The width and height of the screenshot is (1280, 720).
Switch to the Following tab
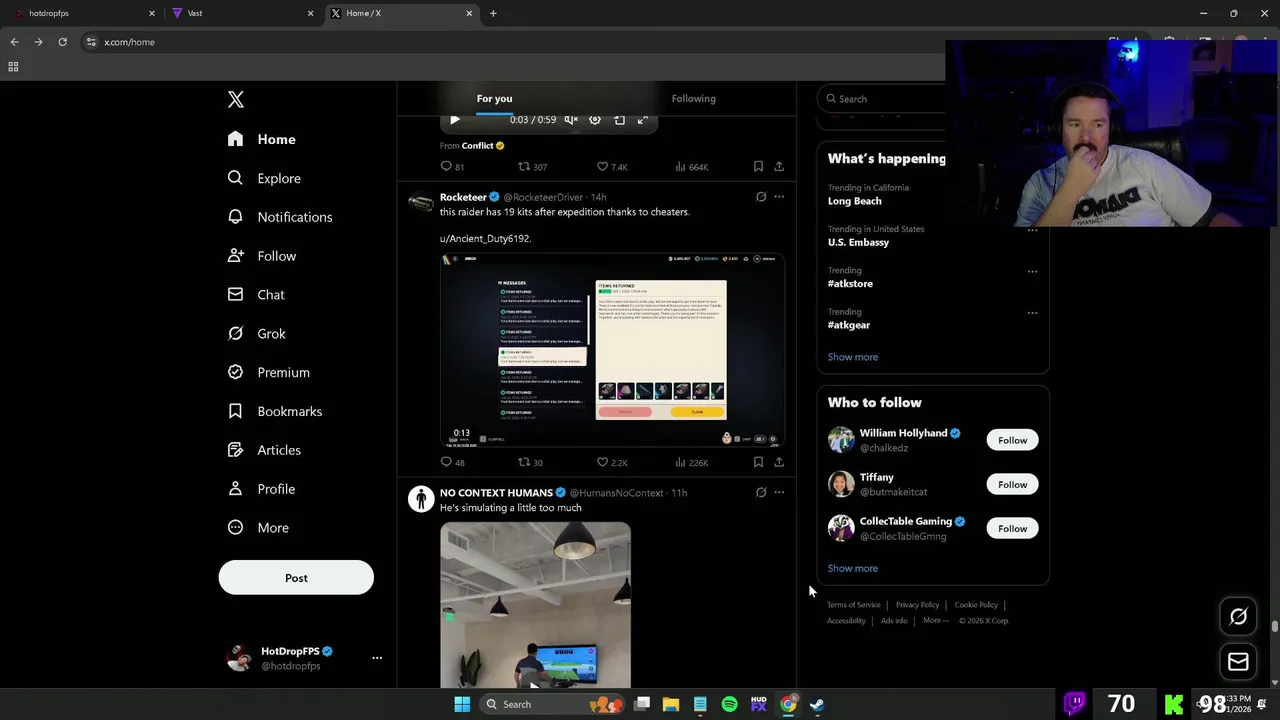click(693, 99)
